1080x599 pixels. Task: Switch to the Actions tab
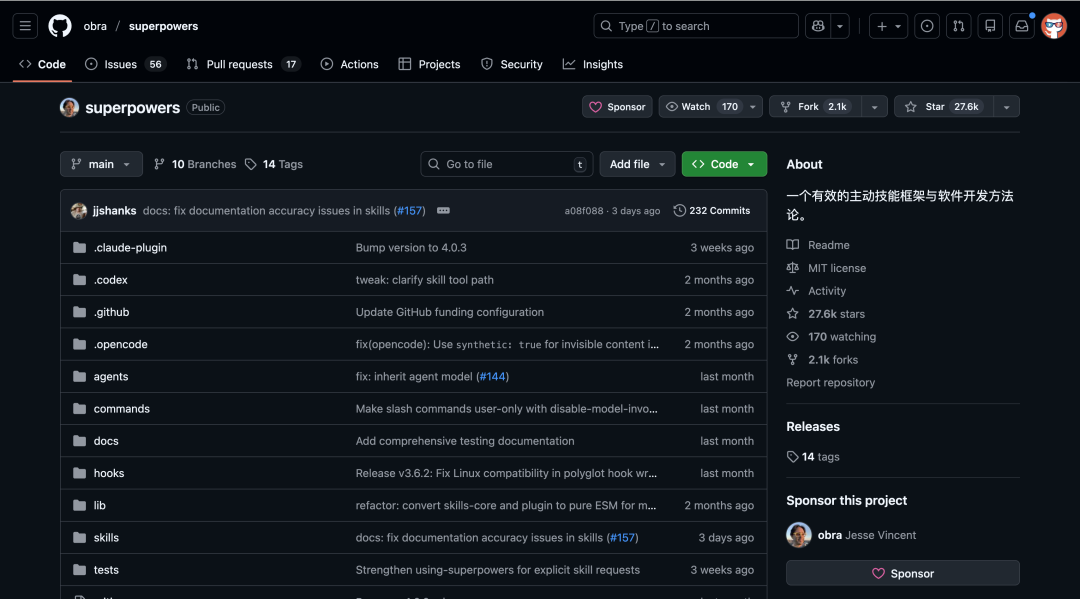coord(350,64)
